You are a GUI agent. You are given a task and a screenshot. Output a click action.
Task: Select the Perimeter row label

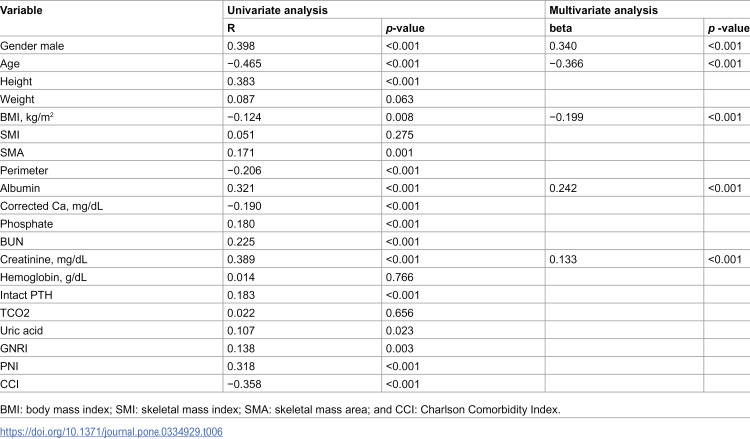[24, 171]
